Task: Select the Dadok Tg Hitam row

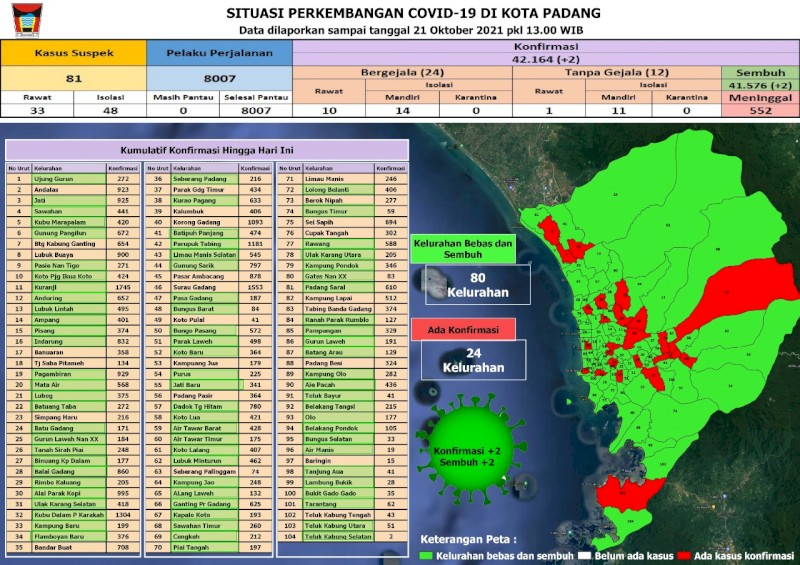Action: click(x=209, y=407)
